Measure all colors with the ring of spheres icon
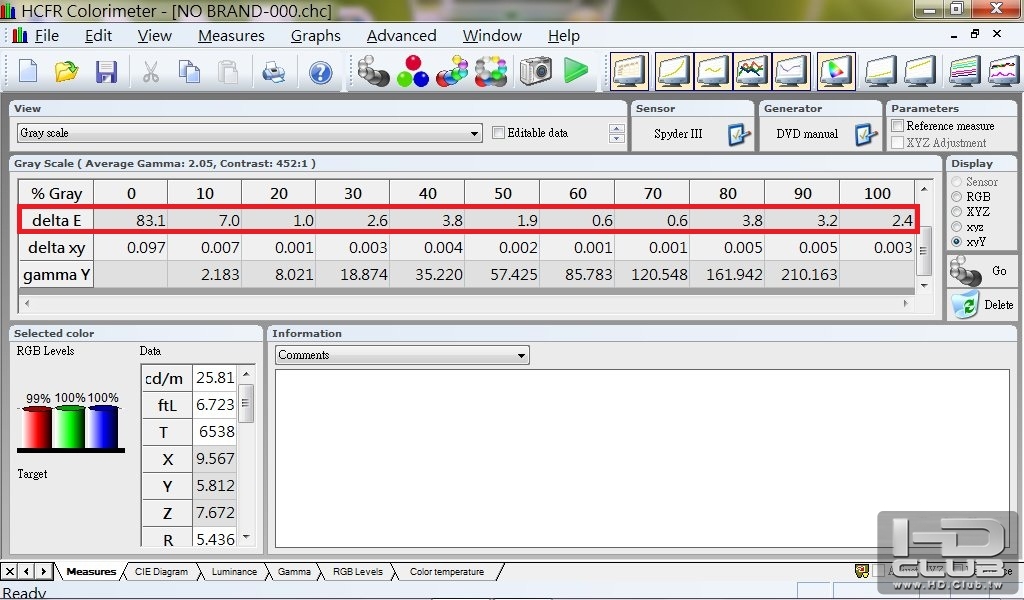Image resolution: width=1024 pixels, height=600 pixels. (491, 71)
